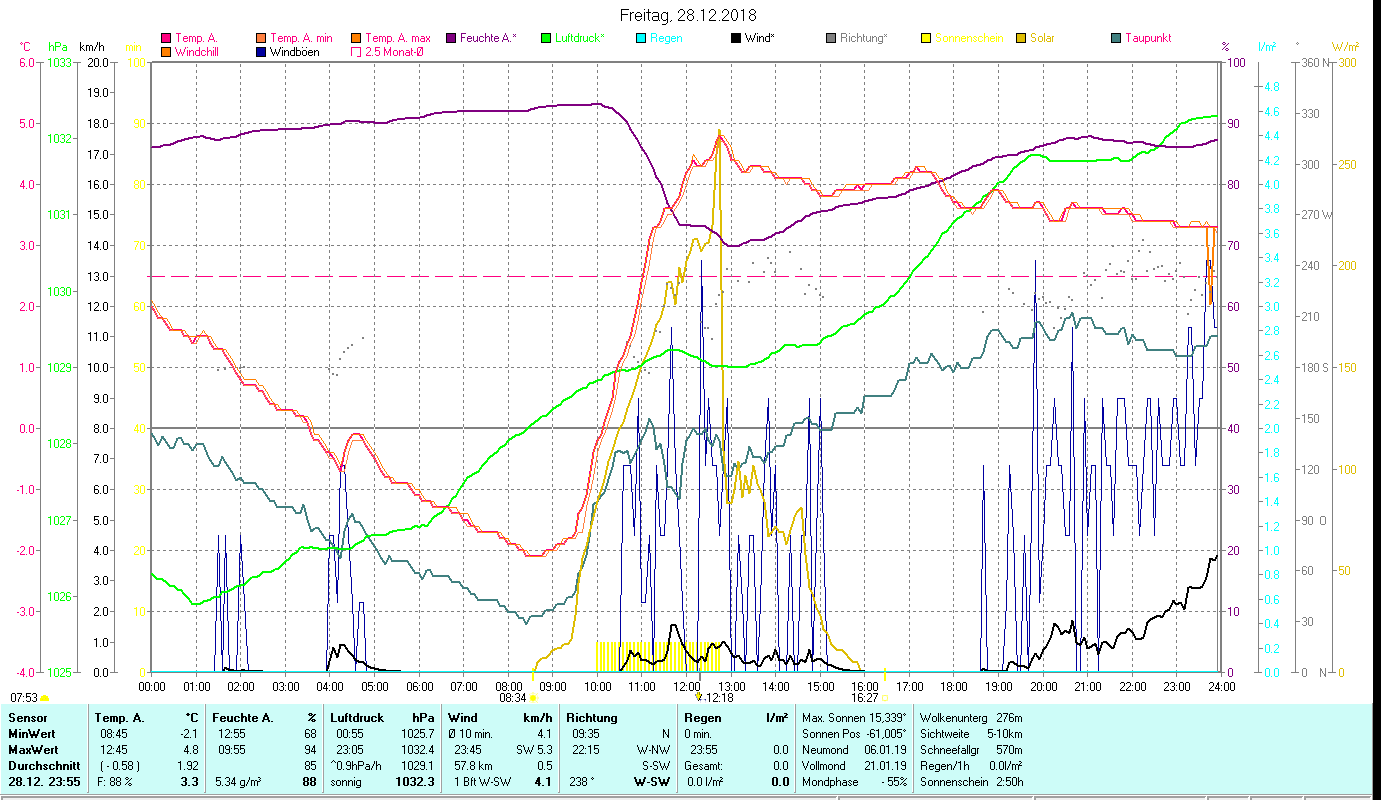Click the Neumond 06.01.19 entry

click(x=855, y=750)
